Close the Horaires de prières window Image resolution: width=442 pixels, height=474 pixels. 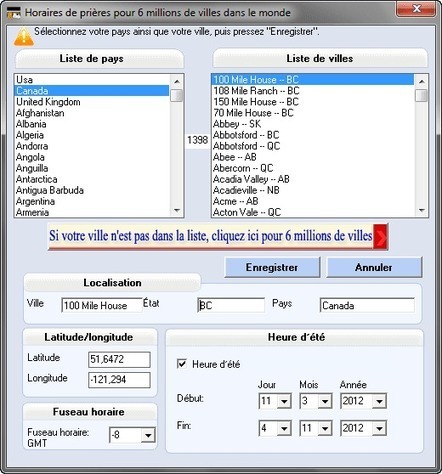[416, 9]
